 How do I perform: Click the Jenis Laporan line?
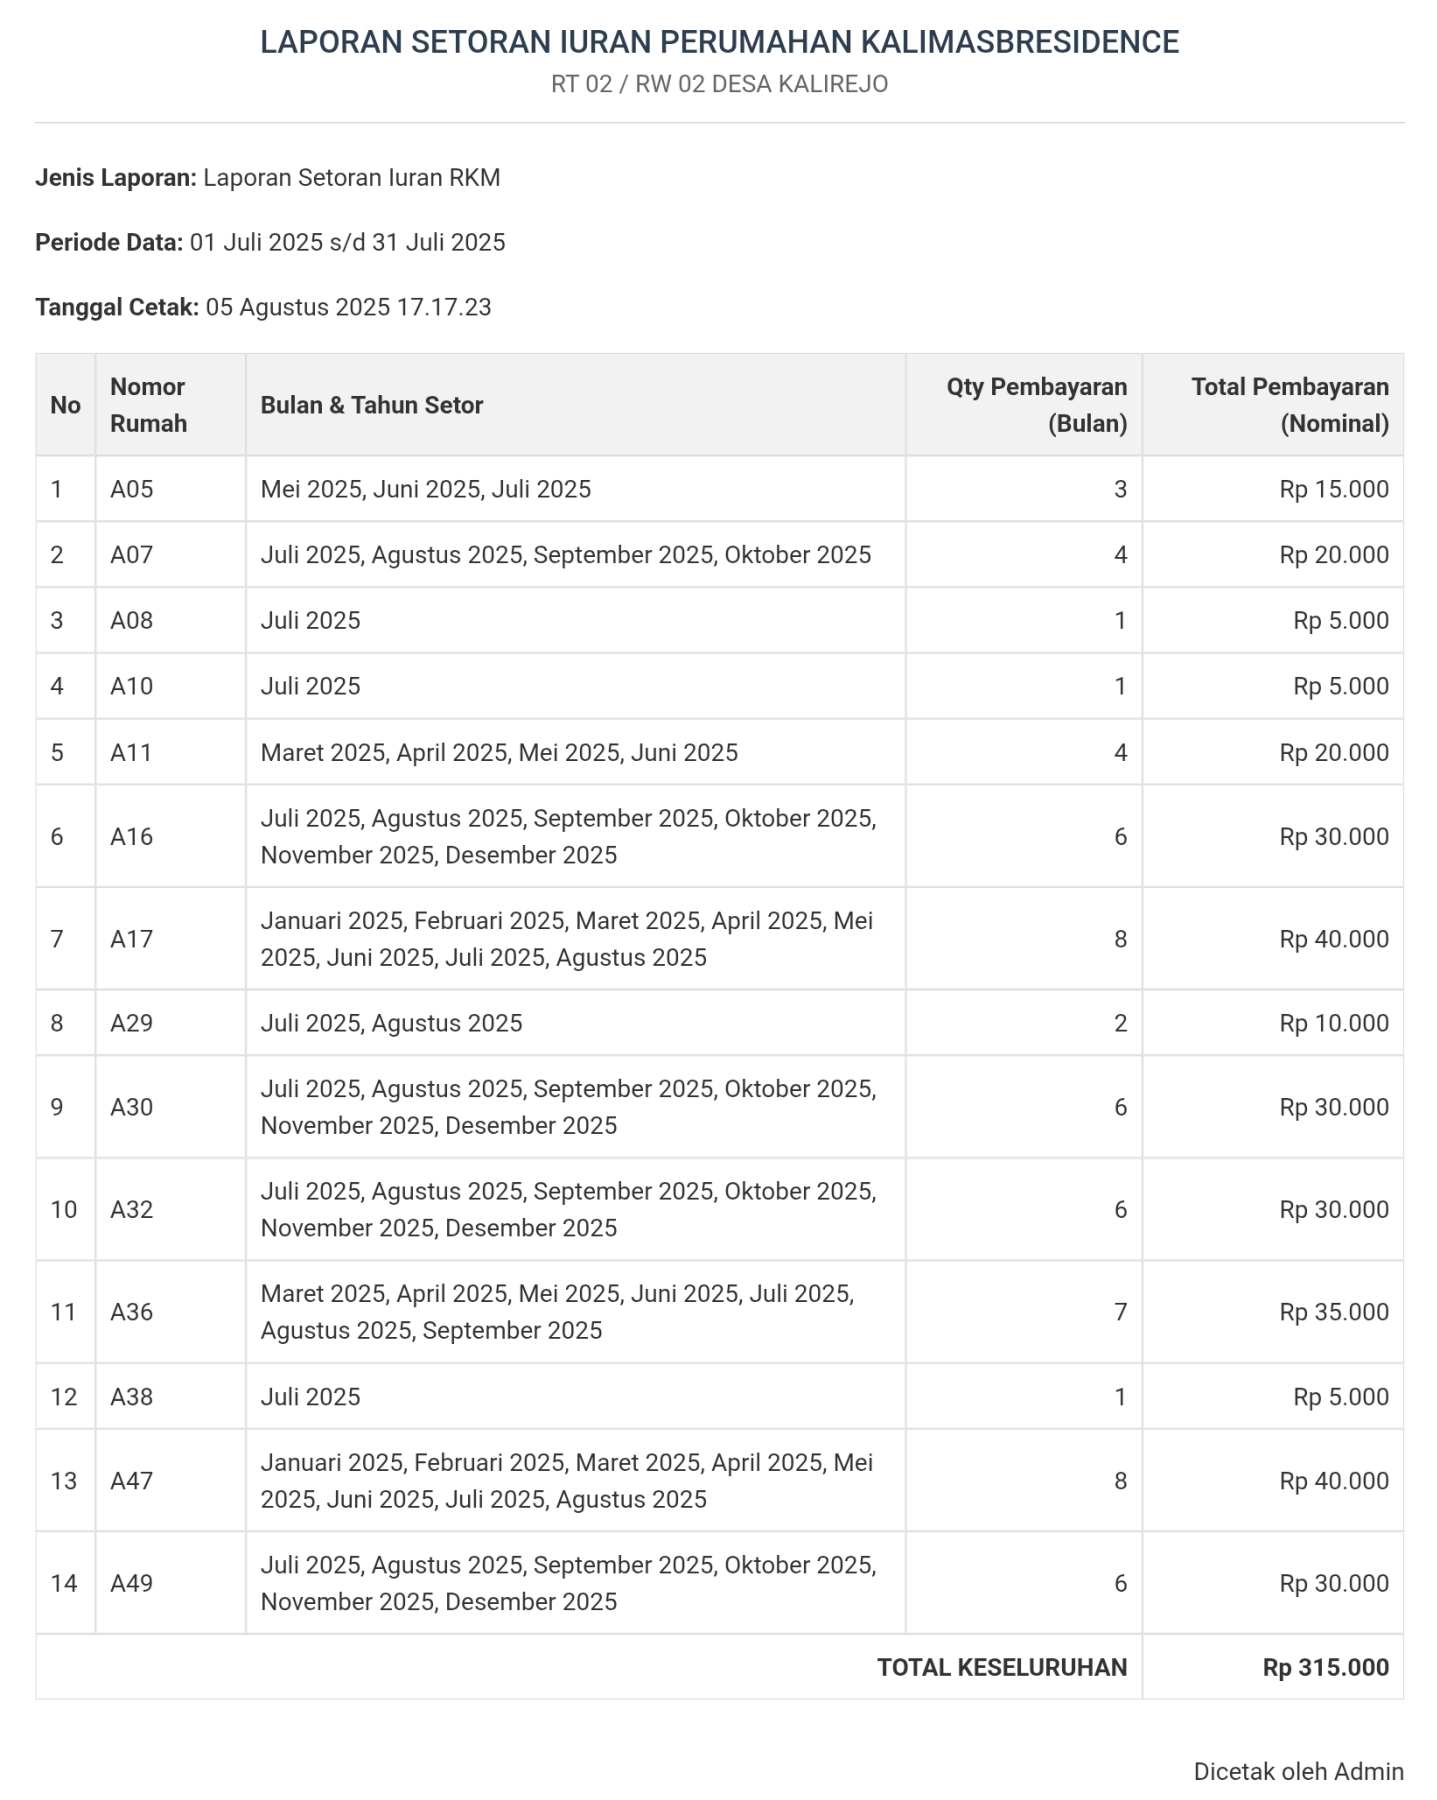(x=268, y=178)
